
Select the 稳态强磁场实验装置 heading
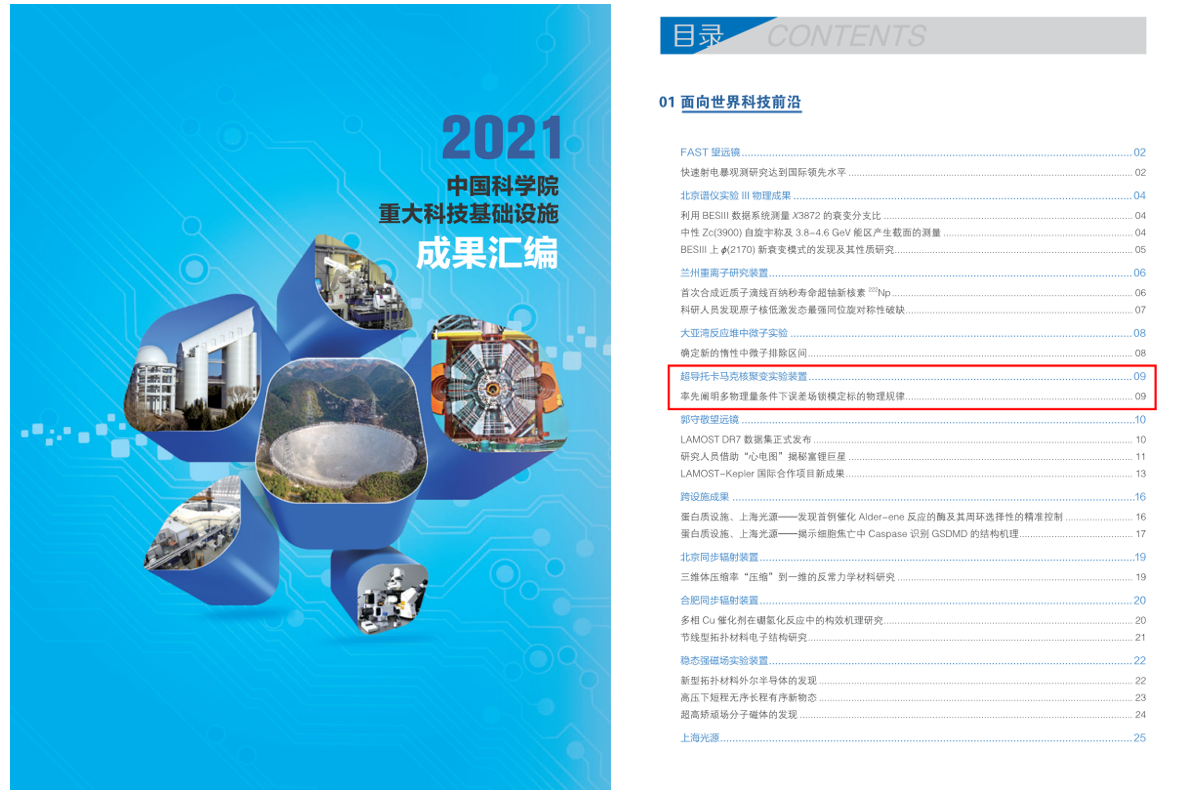[724, 661]
